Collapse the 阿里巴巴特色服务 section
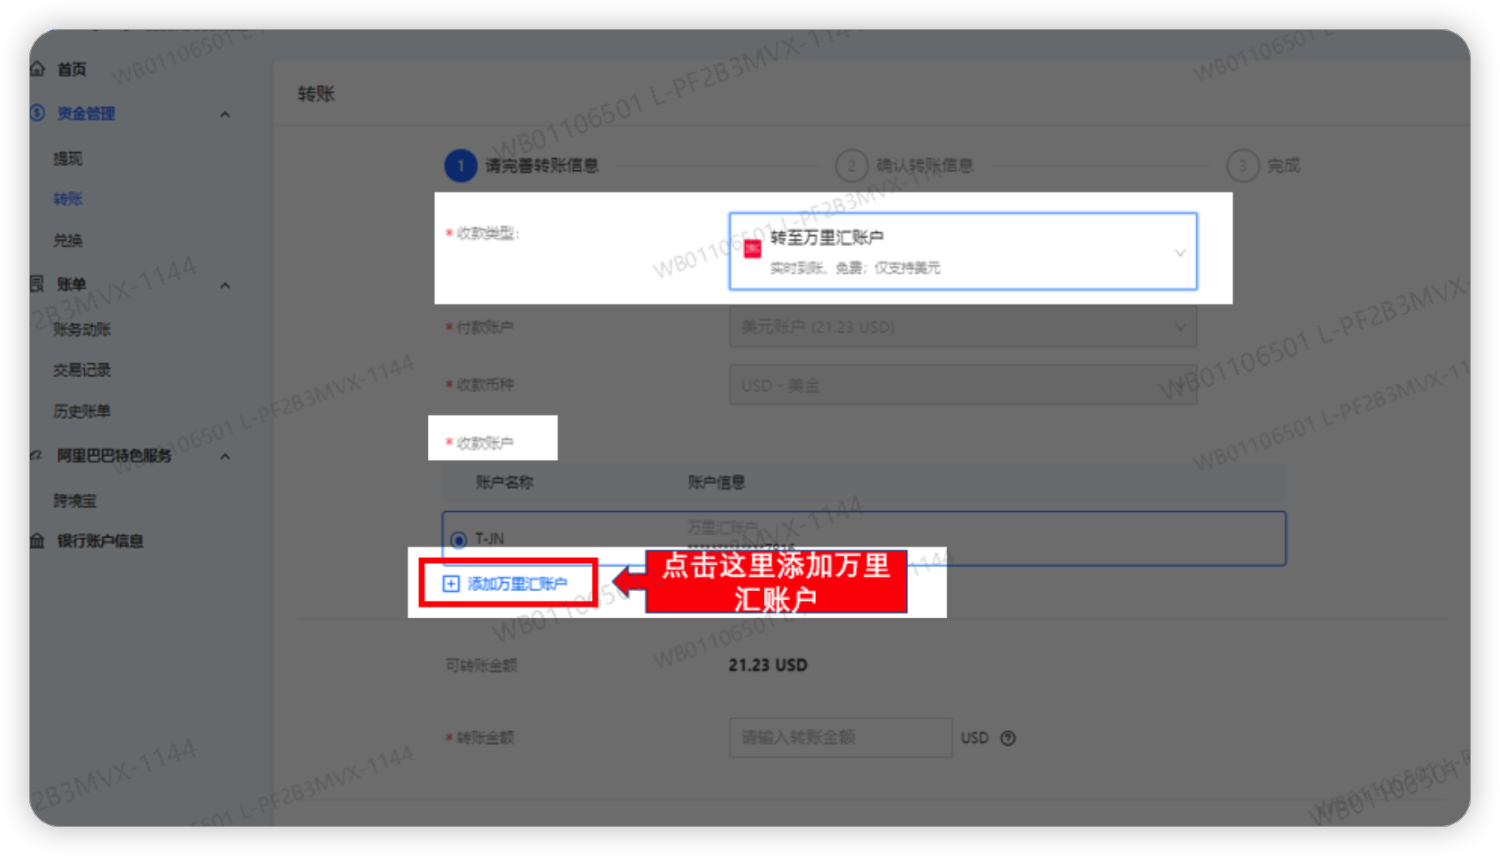1500x856 pixels. pos(225,456)
